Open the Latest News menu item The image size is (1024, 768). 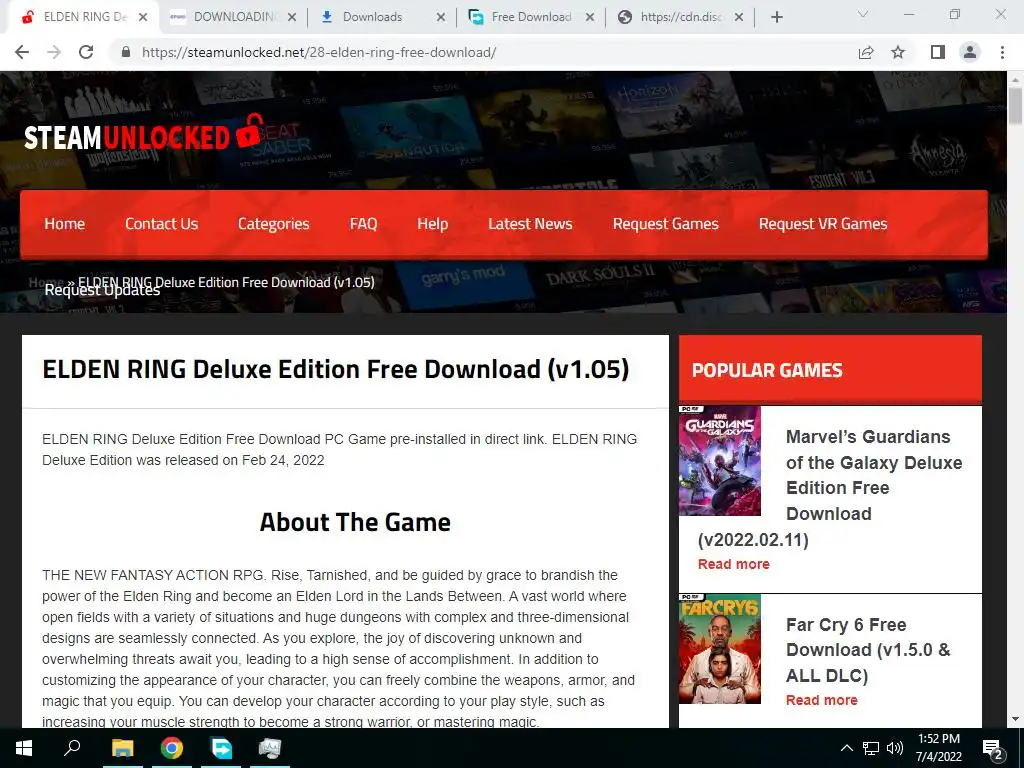coord(530,224)
